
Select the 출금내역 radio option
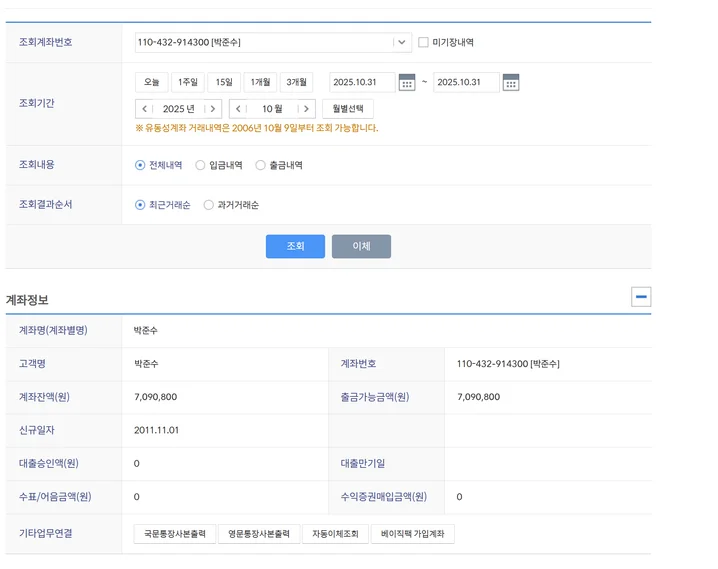point(261,166)
